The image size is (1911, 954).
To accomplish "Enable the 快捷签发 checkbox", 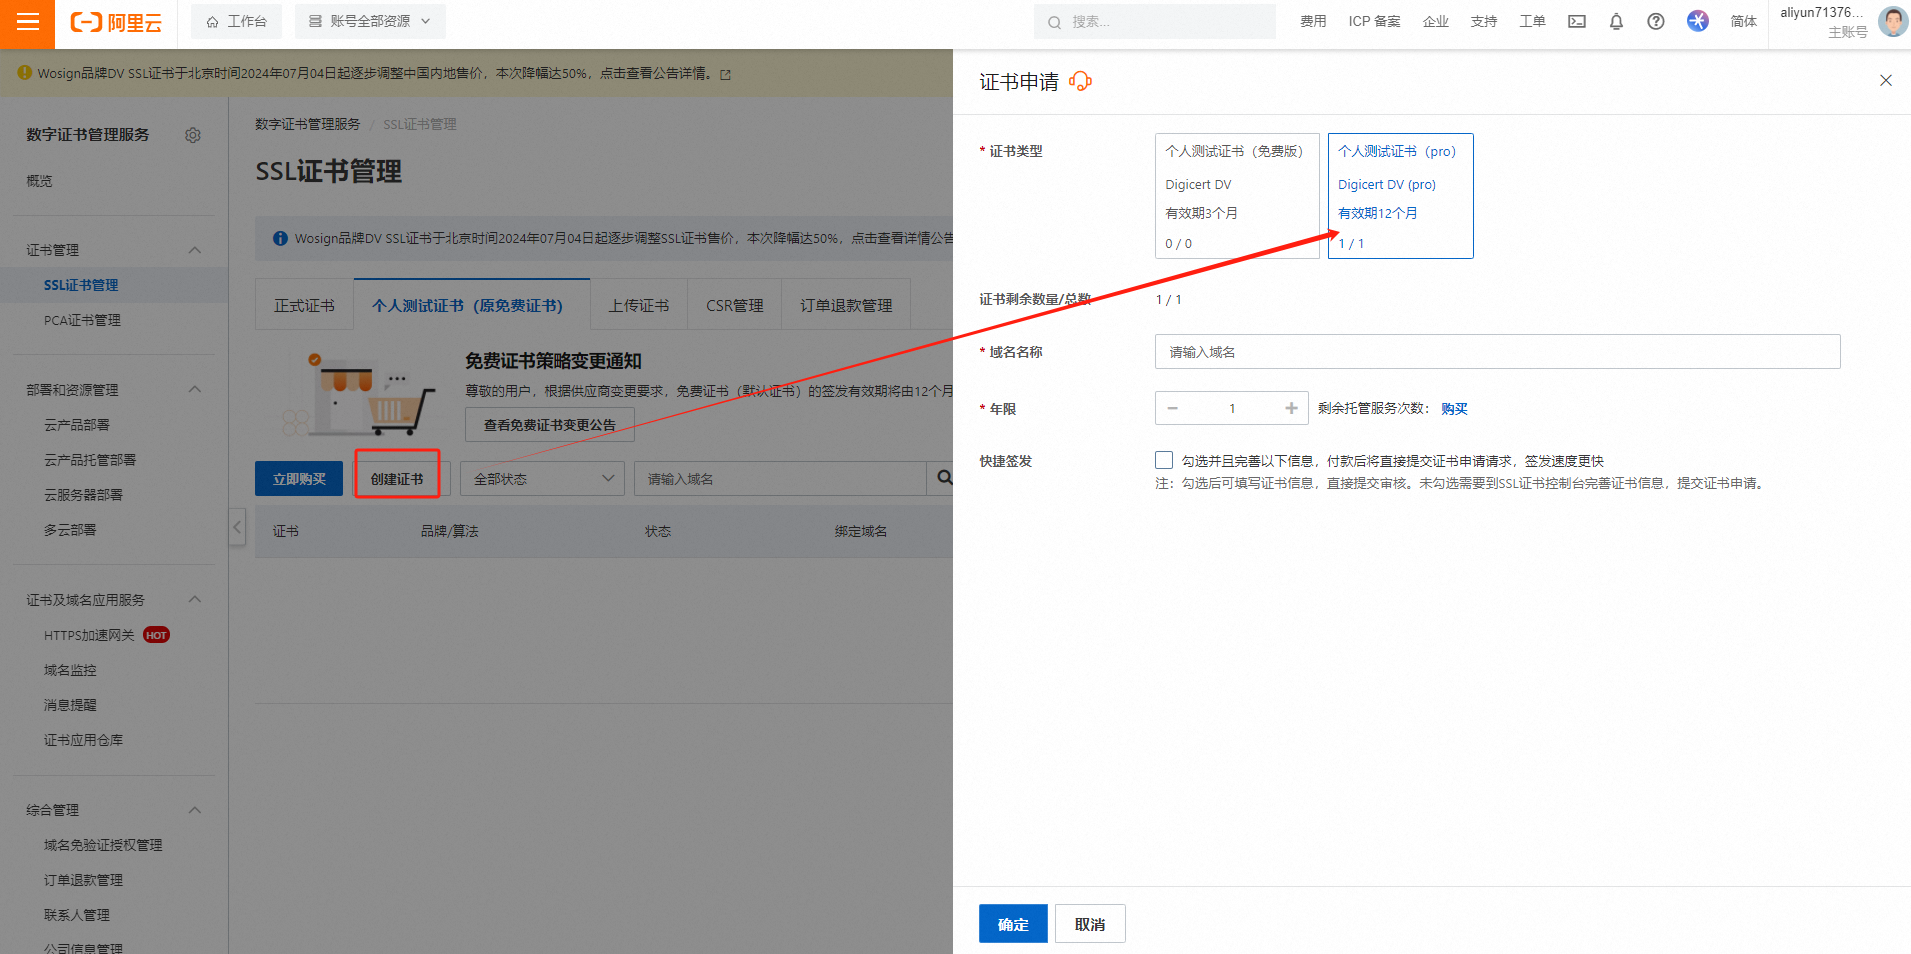I will point(1164,460).
